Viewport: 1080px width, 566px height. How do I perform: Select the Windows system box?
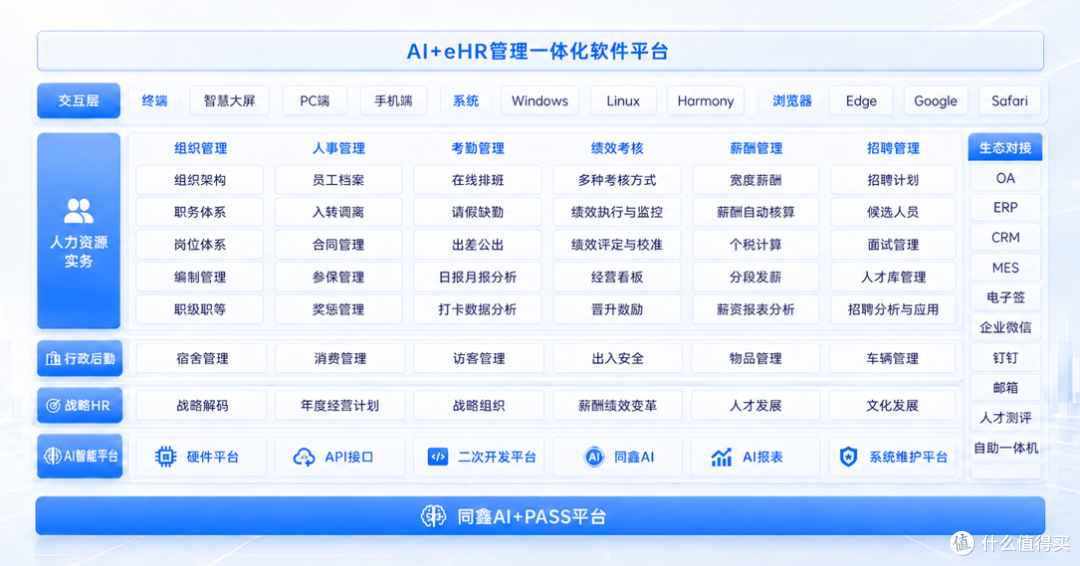[x=539, y=101]
